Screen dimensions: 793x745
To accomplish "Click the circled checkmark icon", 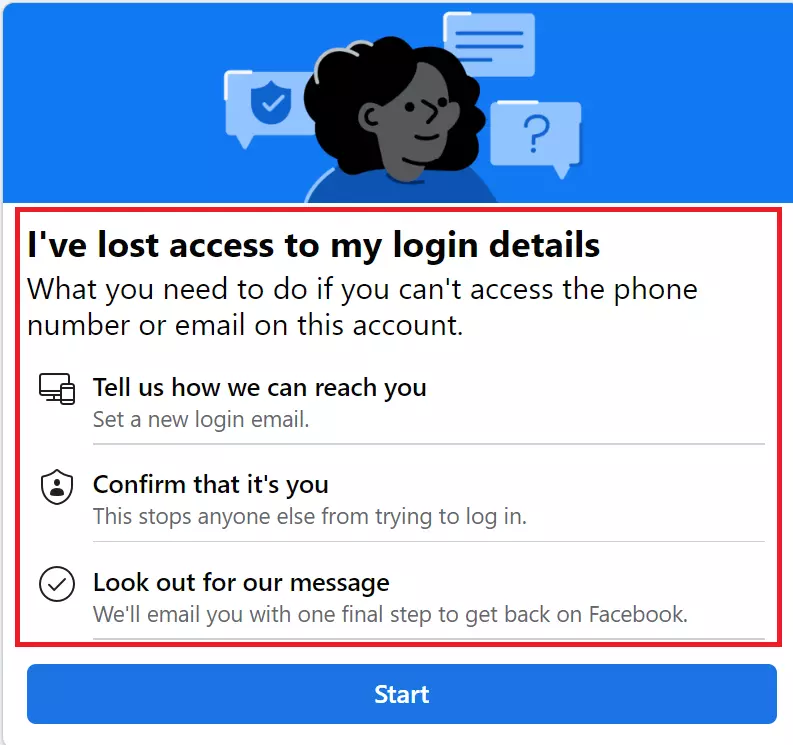I will point(57,584).
